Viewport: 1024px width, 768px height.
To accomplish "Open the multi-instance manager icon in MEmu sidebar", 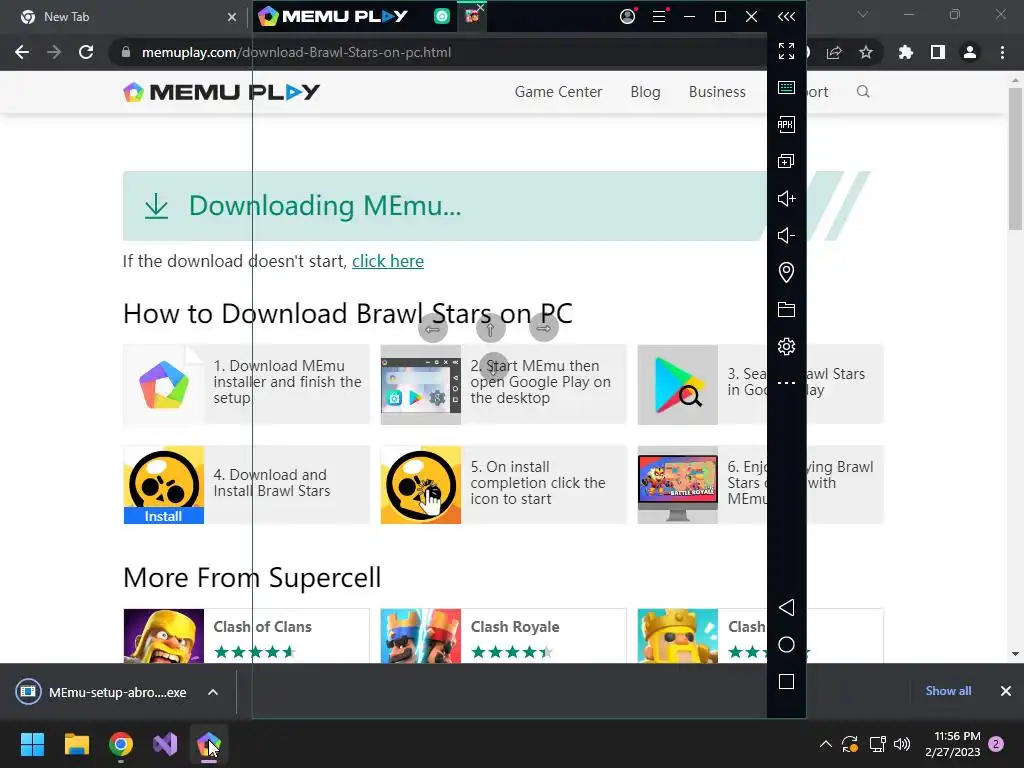I will 786,161.
